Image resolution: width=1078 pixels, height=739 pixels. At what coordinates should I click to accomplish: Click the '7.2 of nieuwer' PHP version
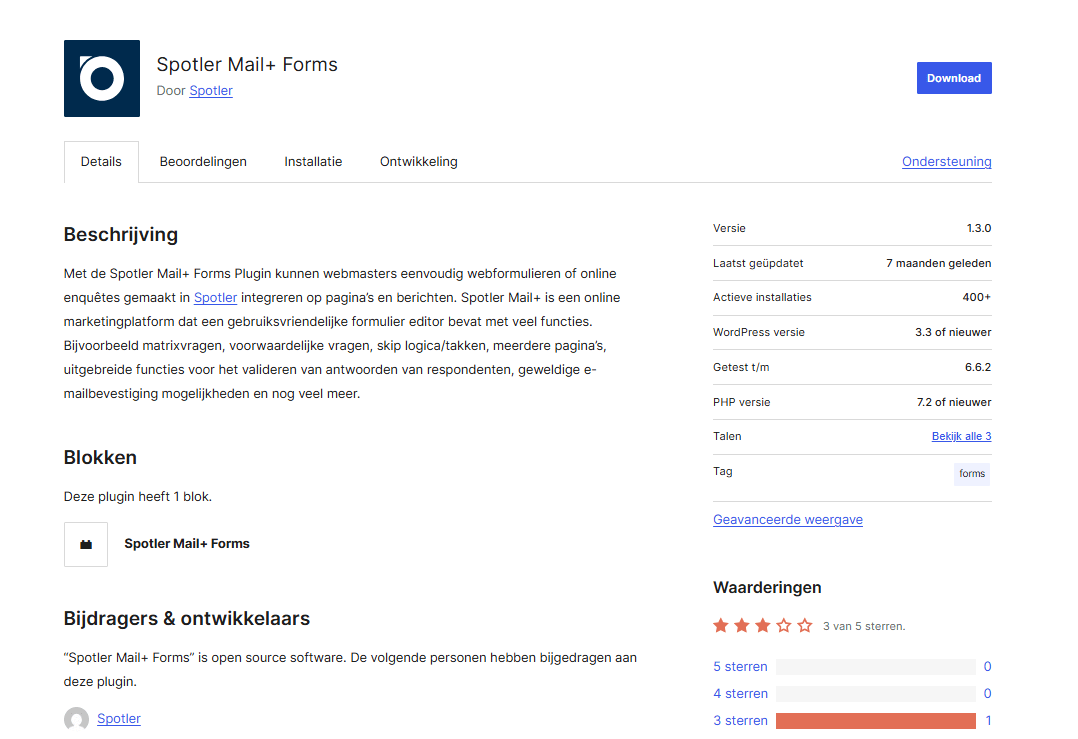(954, 402)
